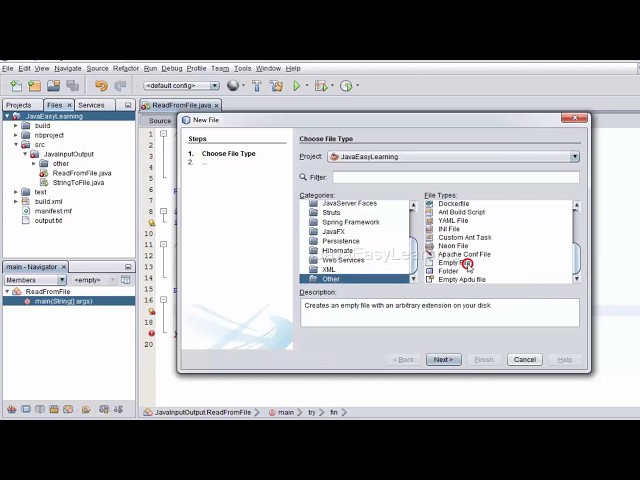
Task: Click the Open Project toolbar icon
Action: pos(53,86)
